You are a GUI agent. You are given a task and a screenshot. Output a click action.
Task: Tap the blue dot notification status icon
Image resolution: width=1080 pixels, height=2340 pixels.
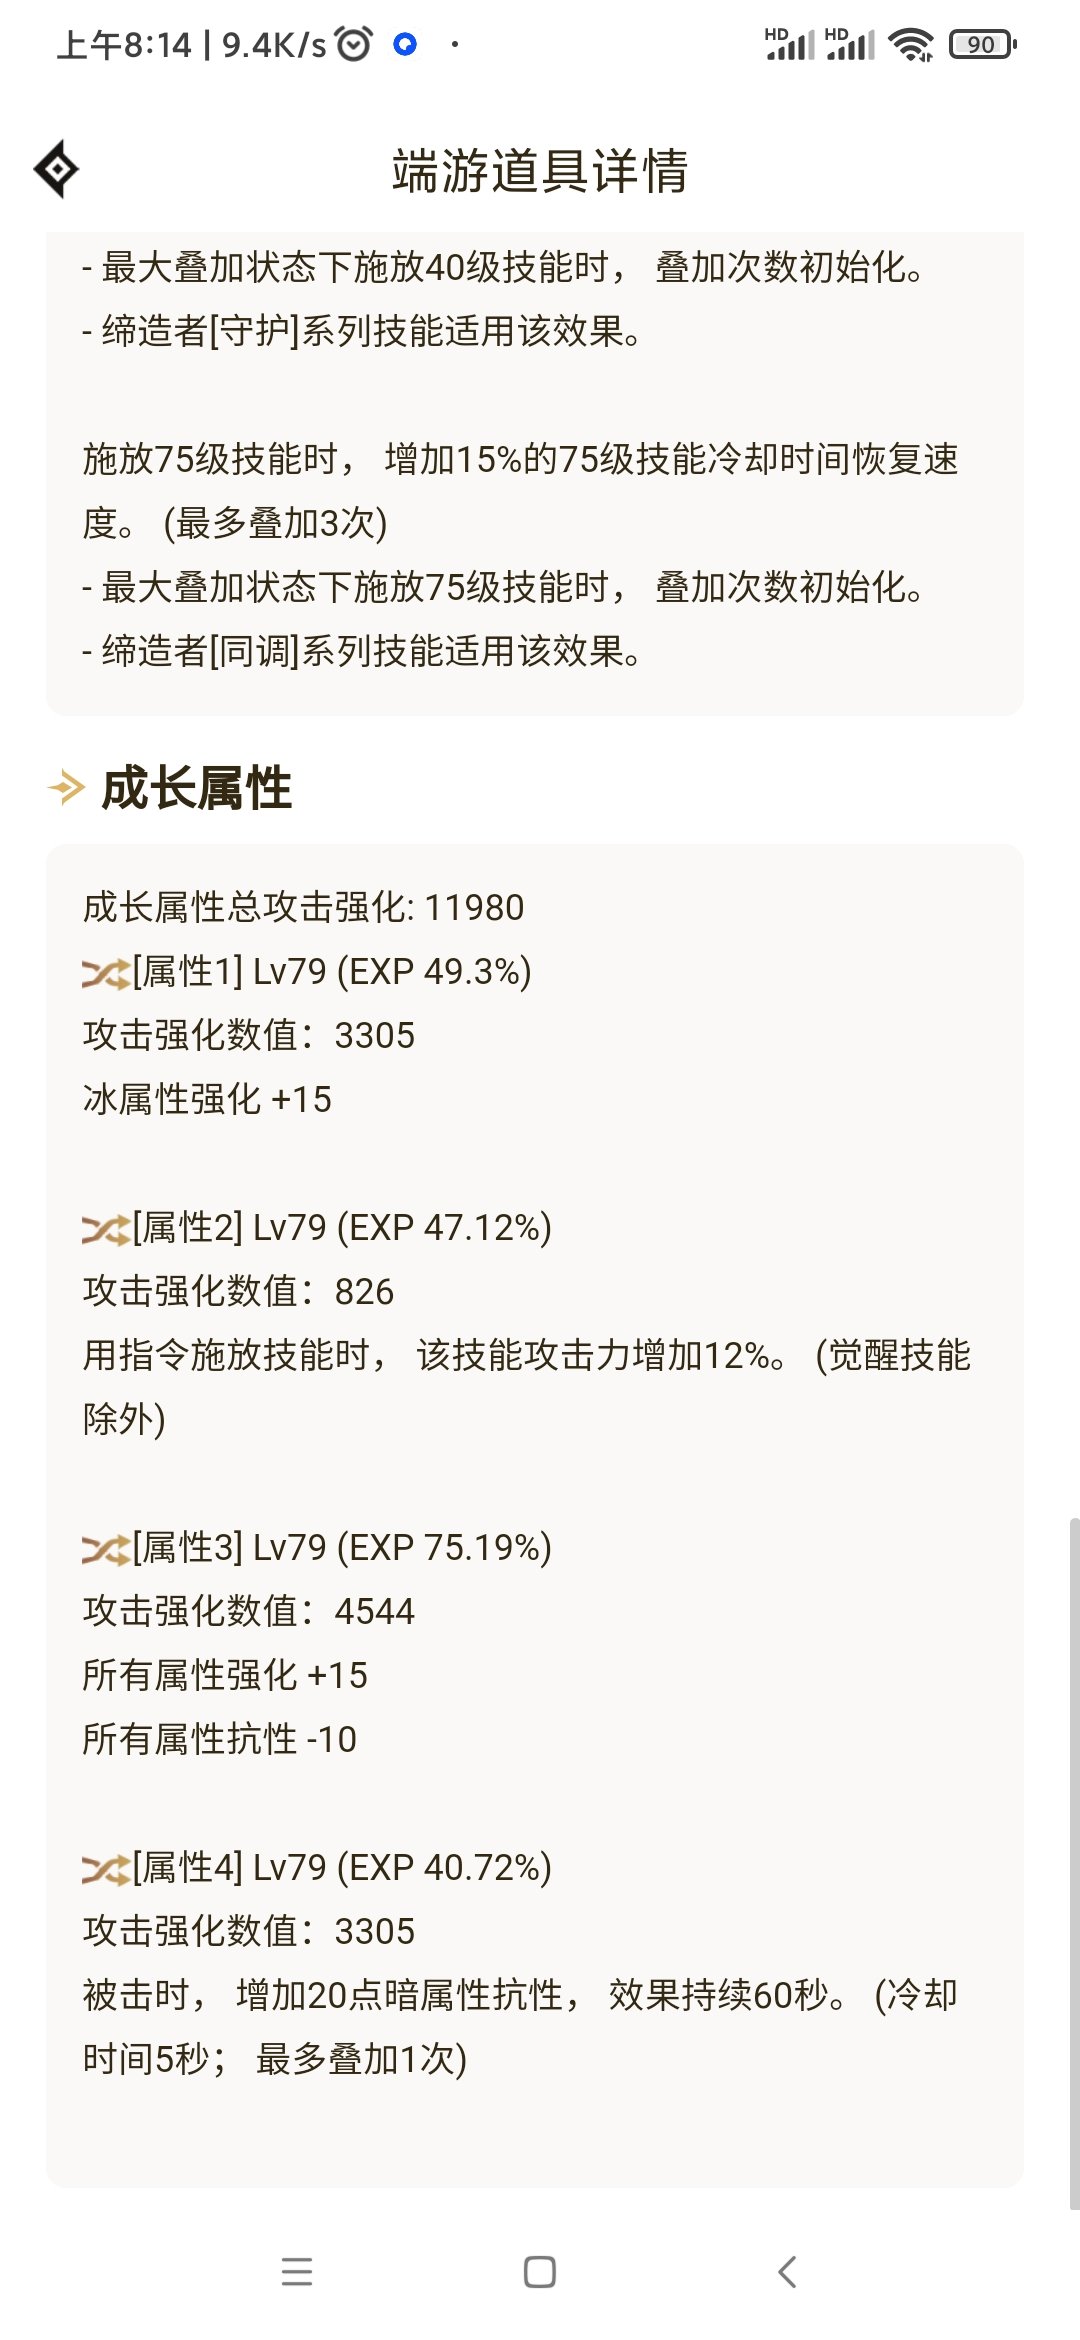[x=405, y=44]
